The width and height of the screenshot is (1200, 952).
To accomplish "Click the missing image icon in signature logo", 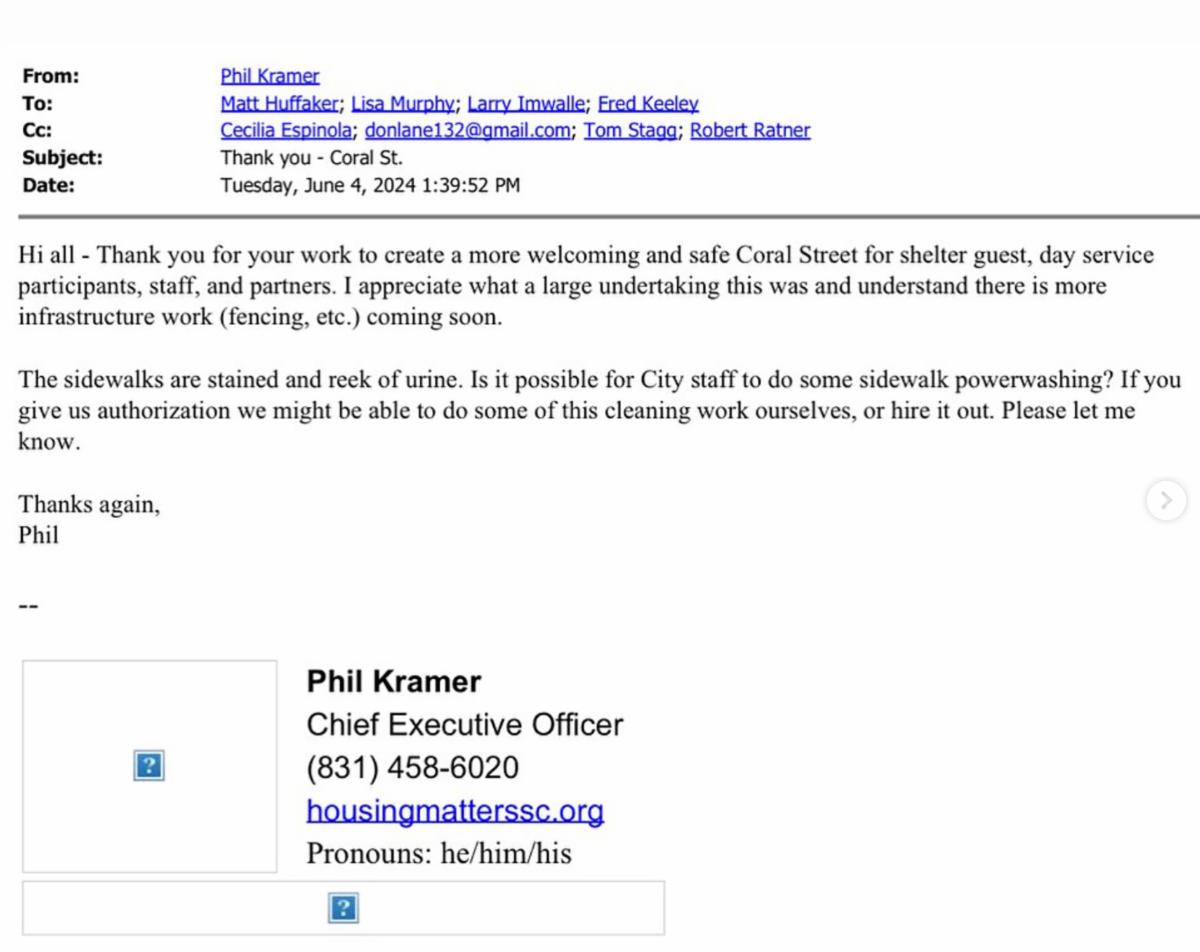I will point(148,766).
